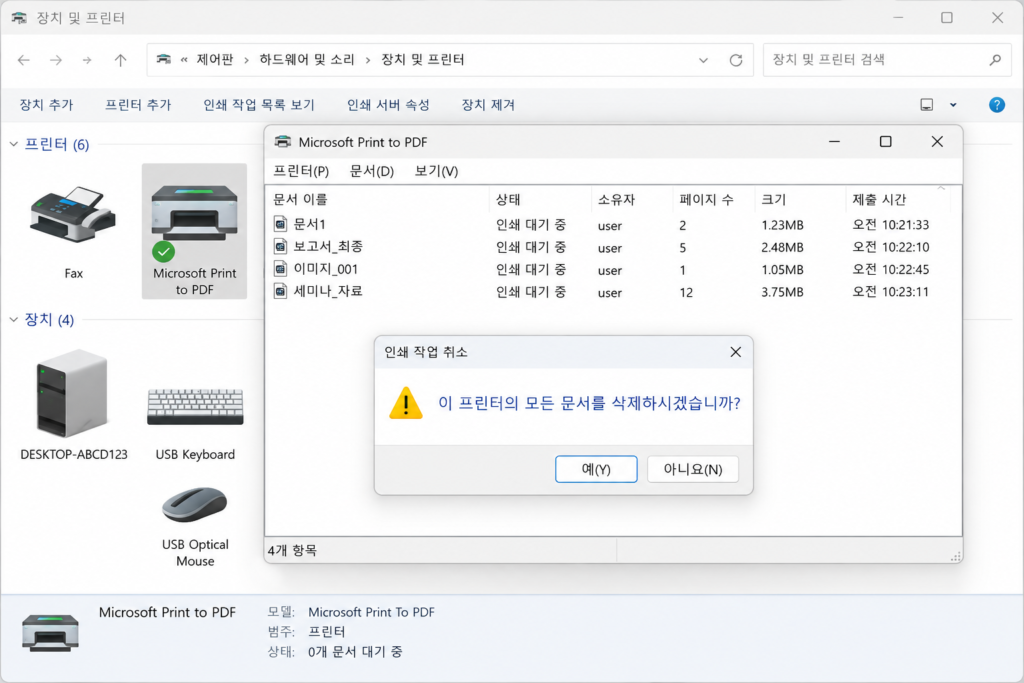Click 프린터 추가 toolbar command
The width and height of the screenshot is (1024, 683).
[138, 104]
